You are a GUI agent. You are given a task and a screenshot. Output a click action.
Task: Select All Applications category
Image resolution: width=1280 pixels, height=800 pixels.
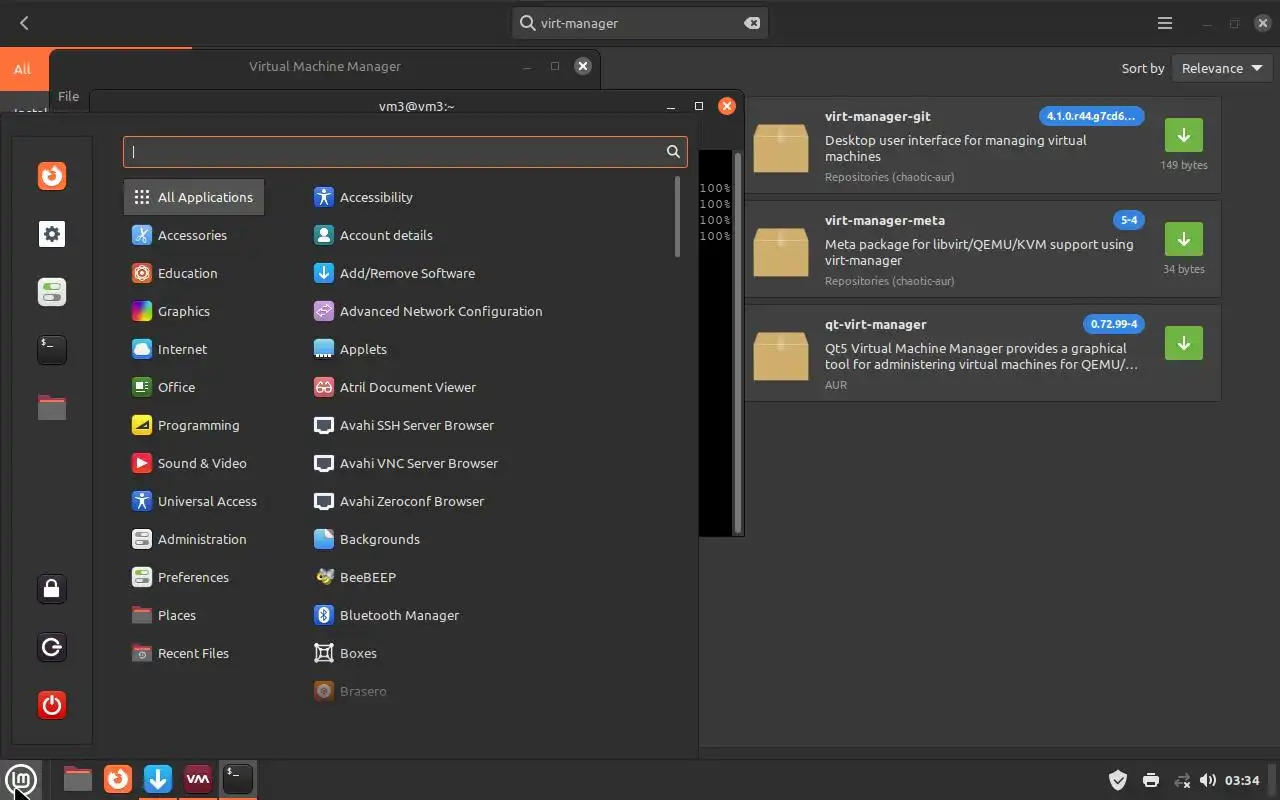[194, 197]
